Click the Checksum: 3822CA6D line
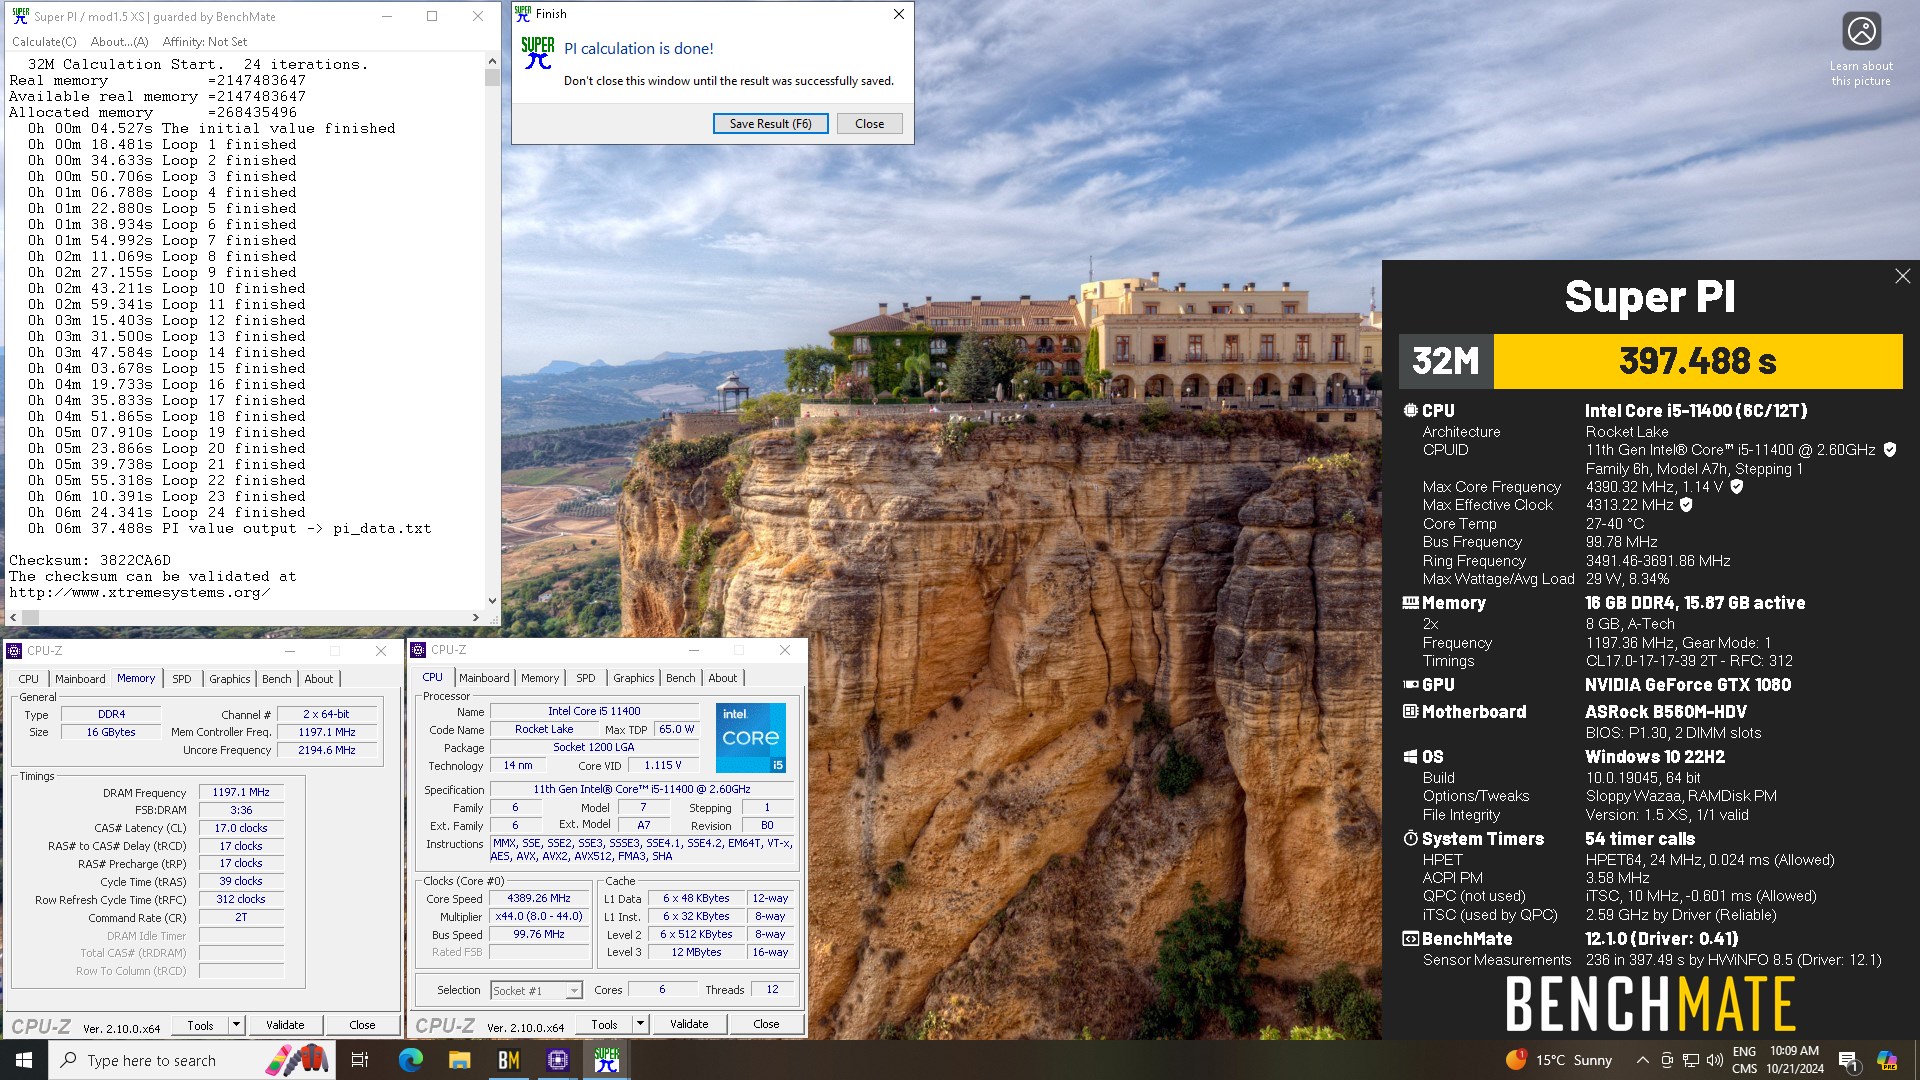The width and height of the screenshot is (1920, 1080). [90, 560]
